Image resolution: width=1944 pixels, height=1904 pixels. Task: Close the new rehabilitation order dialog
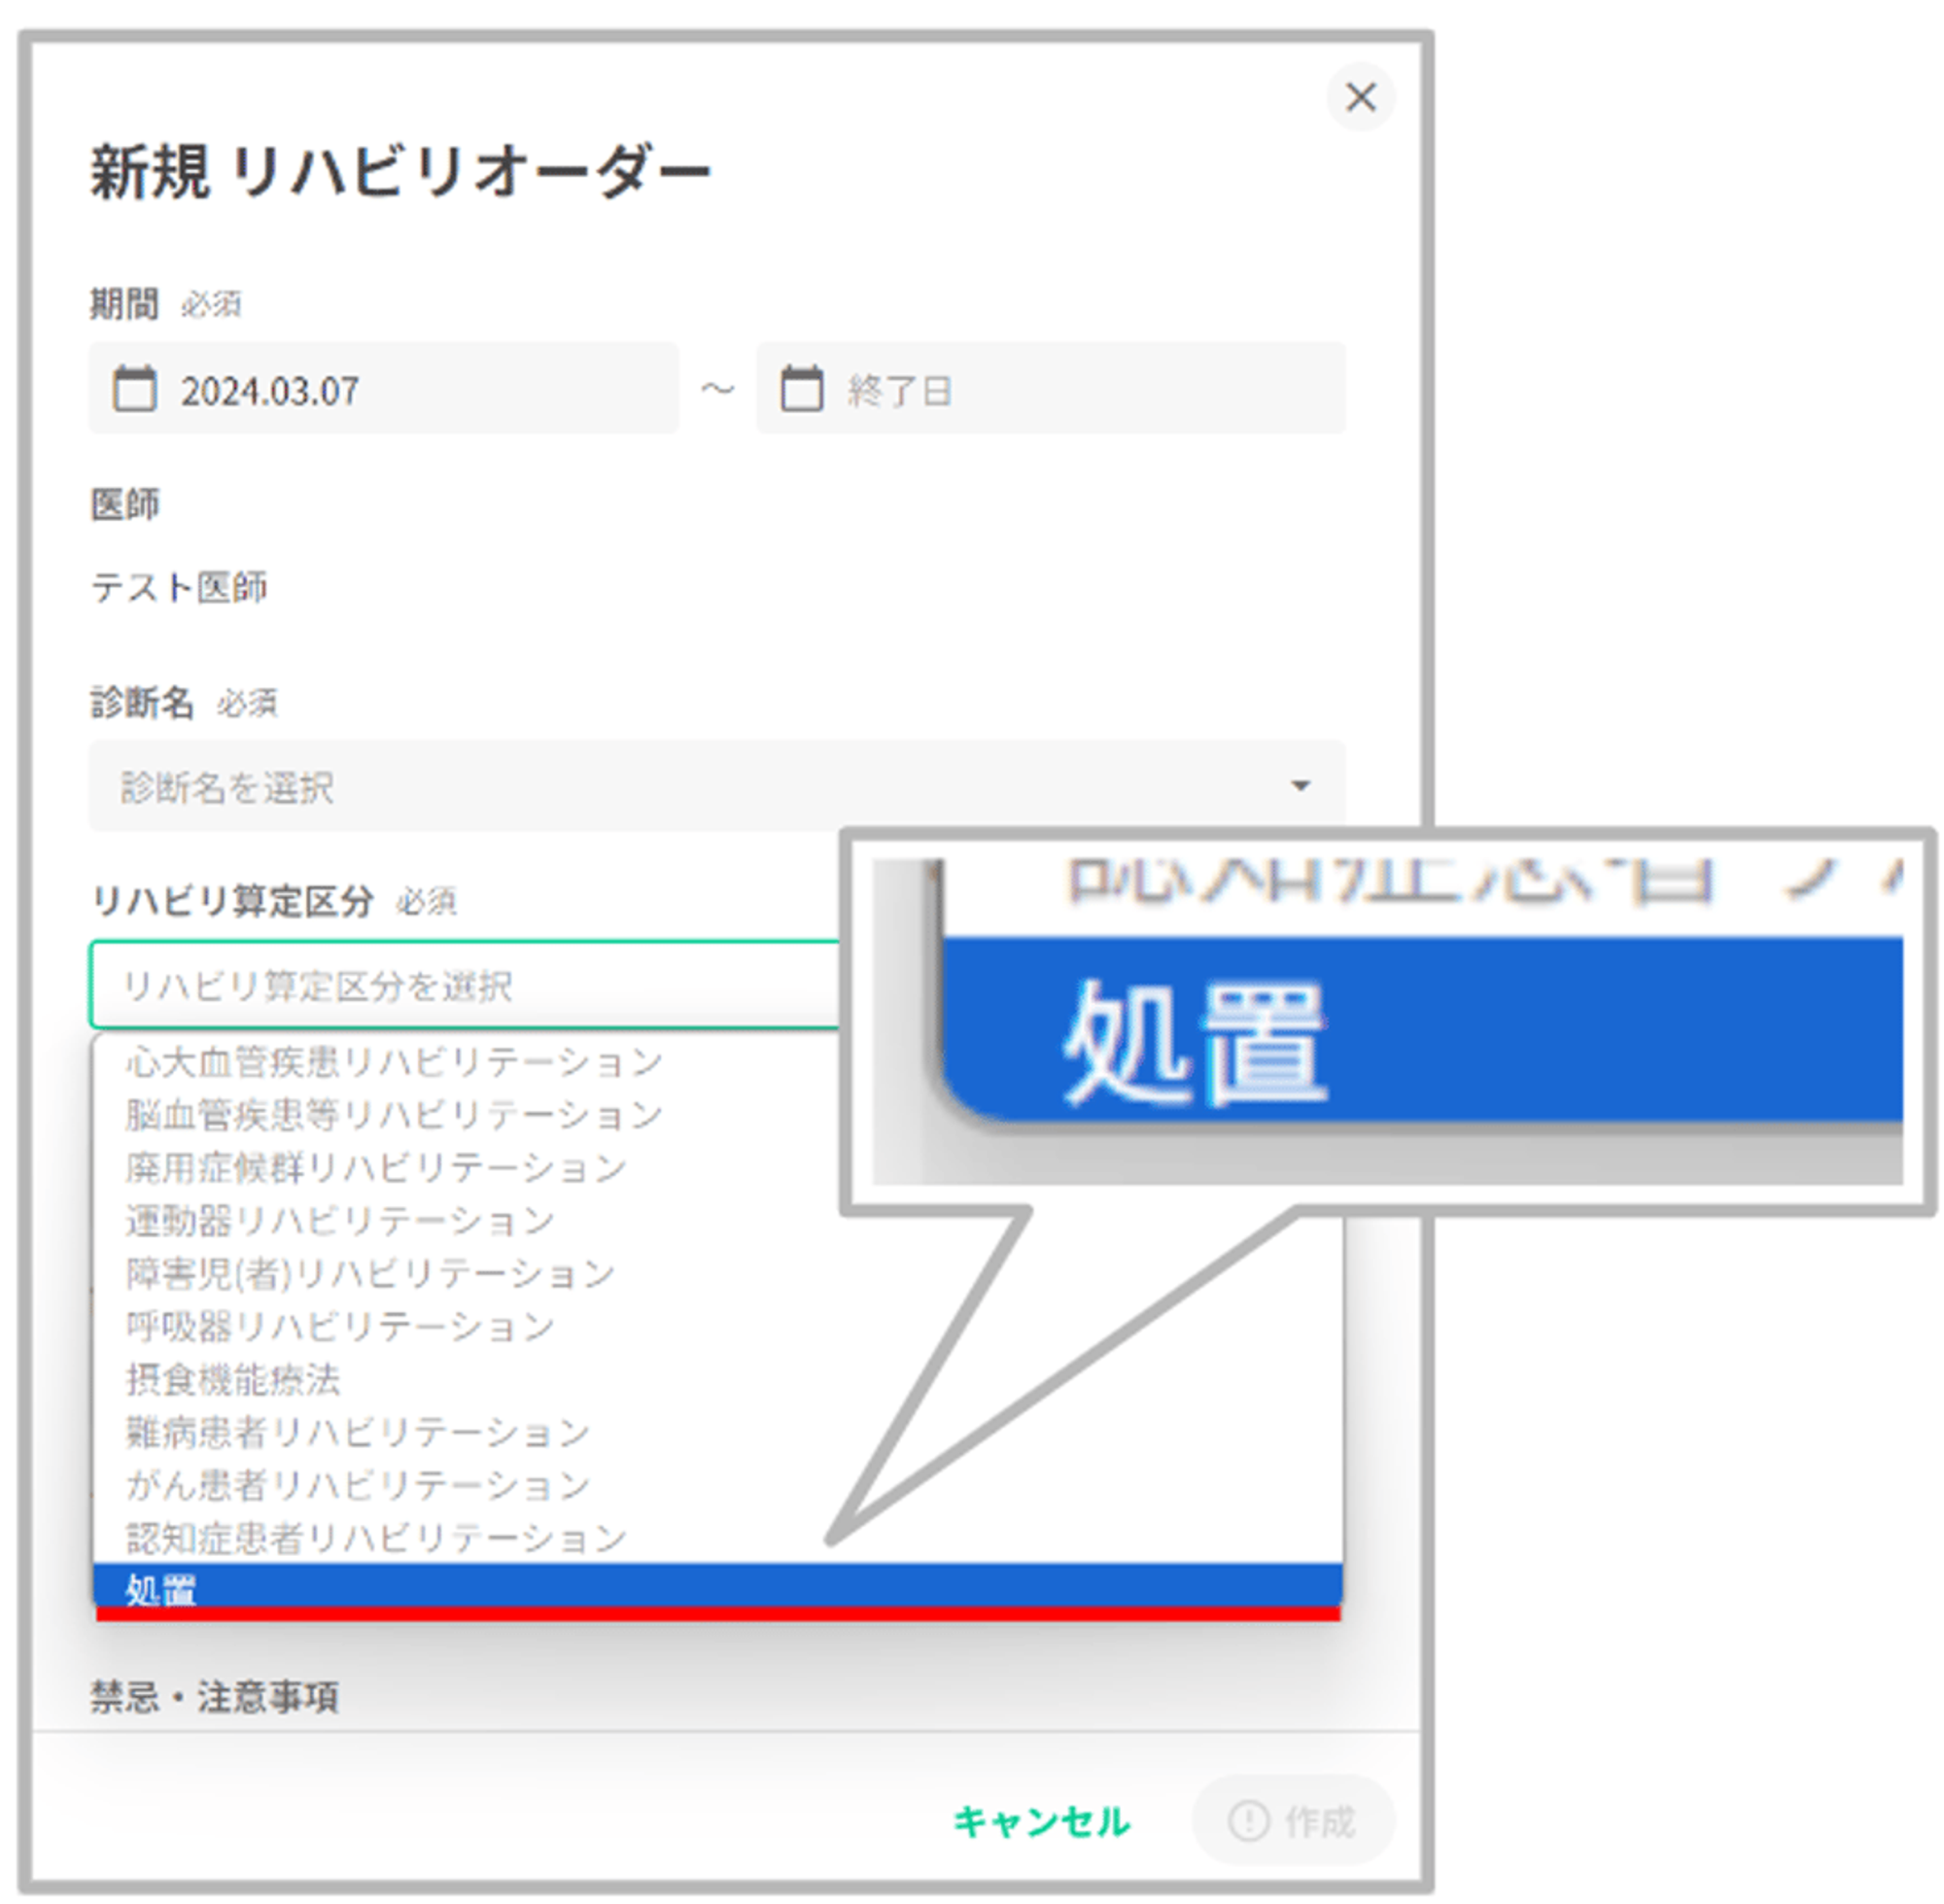click(1360, 97)
